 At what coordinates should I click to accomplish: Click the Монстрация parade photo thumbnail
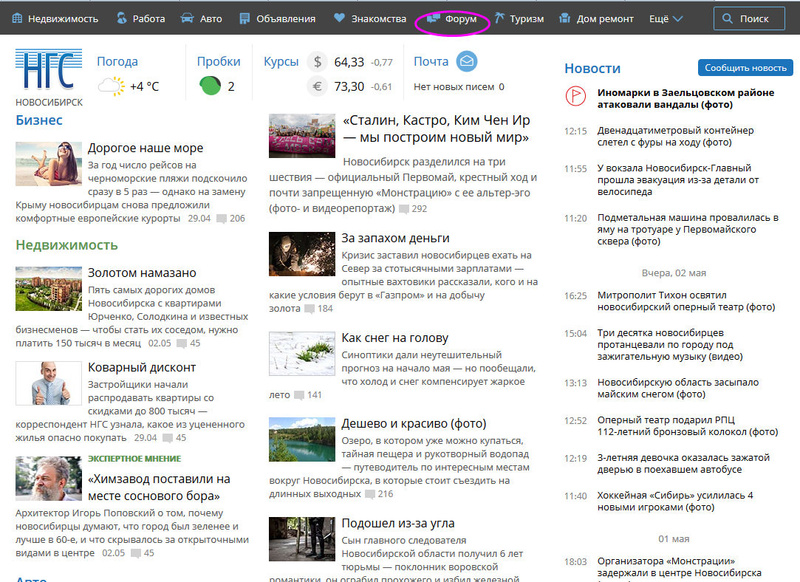click(x=301, y=136)
